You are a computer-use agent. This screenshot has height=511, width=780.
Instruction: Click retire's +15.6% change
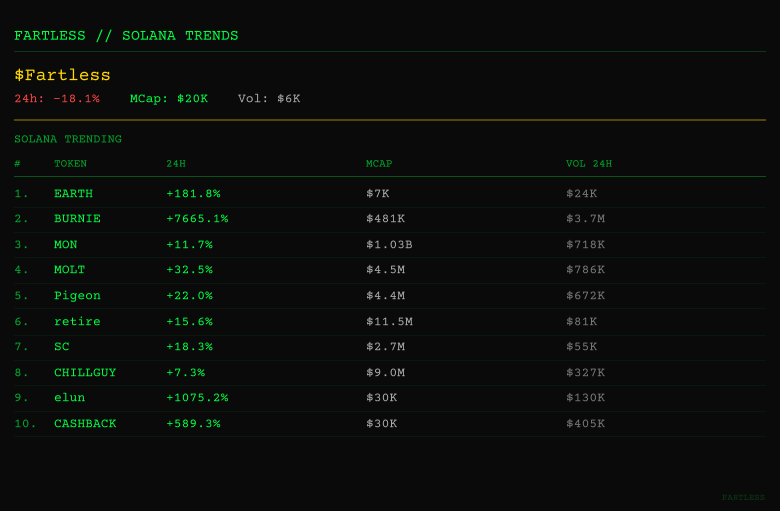189,321
